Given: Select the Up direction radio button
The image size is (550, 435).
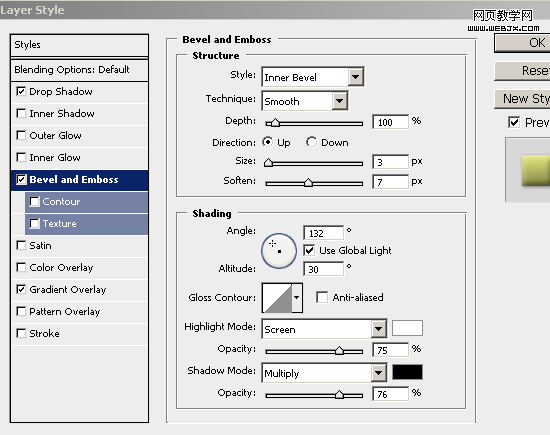Looking at the screenshot, I should pyautogui.click(x=268, y=142).
